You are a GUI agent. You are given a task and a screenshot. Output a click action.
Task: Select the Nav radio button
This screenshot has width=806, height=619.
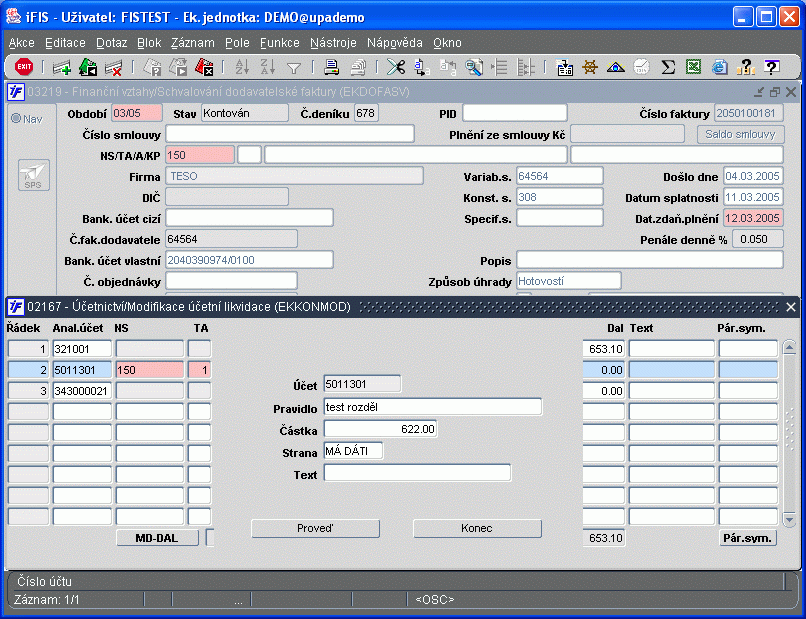[16, 118]
